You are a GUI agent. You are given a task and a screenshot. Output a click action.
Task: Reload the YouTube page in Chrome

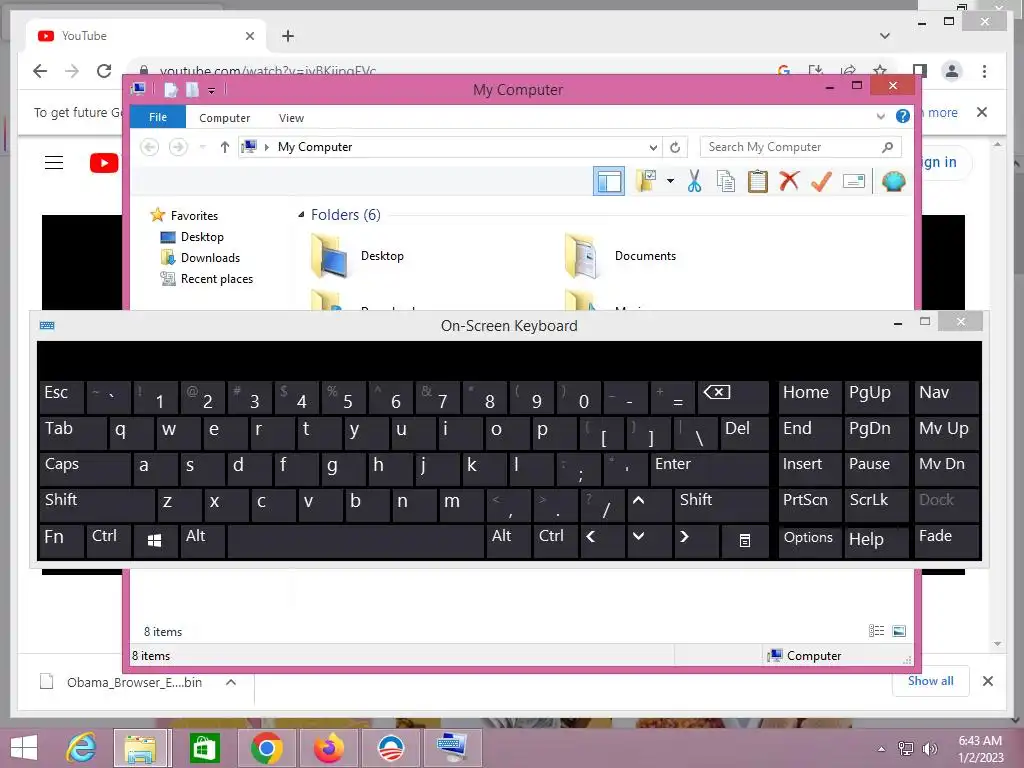click(104, 71)
